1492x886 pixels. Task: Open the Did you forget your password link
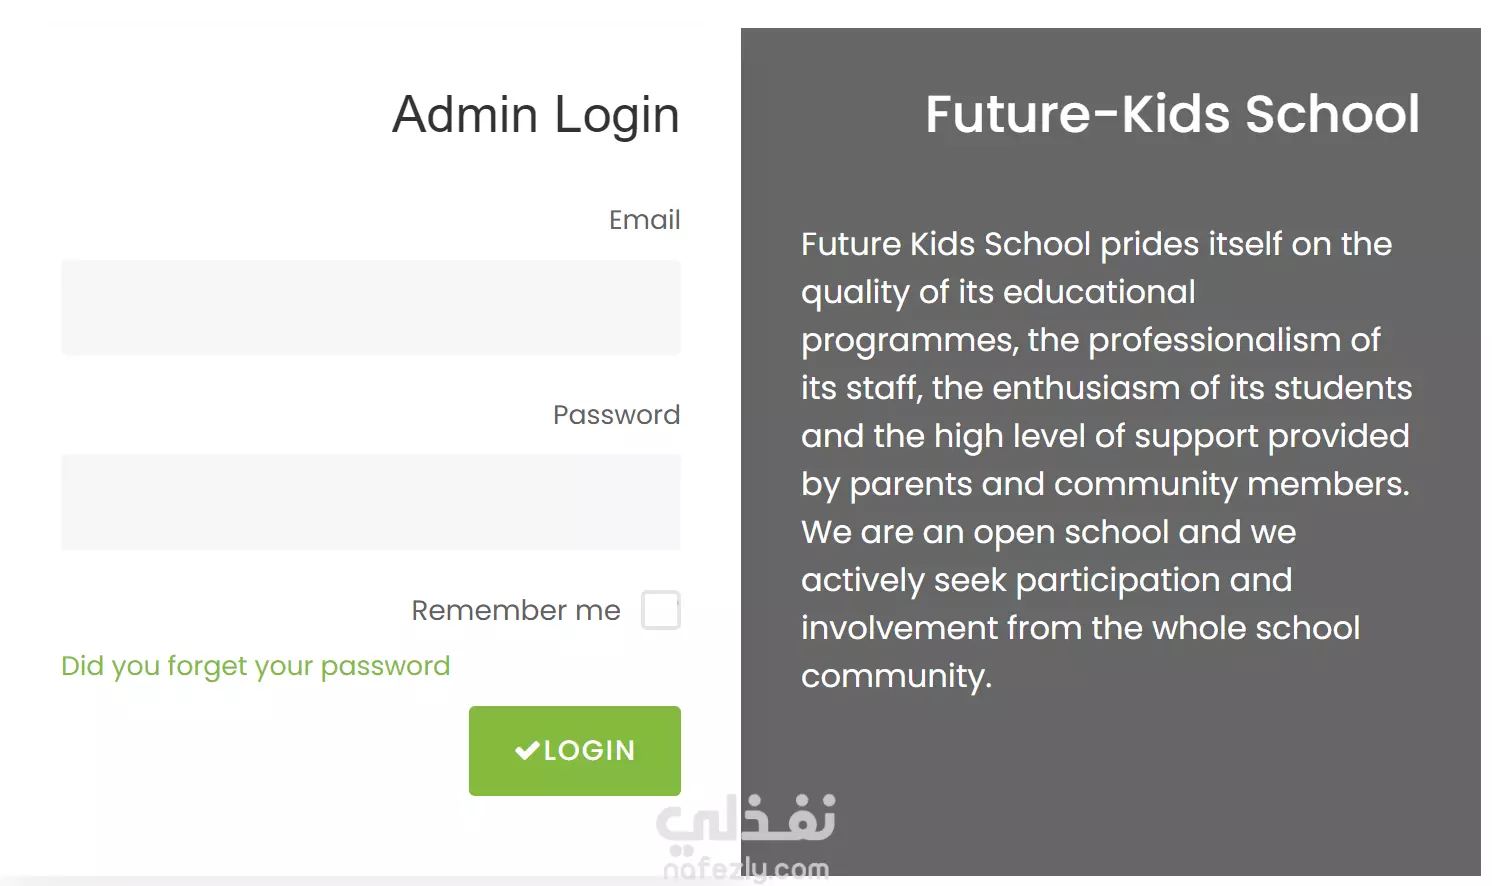256,666
